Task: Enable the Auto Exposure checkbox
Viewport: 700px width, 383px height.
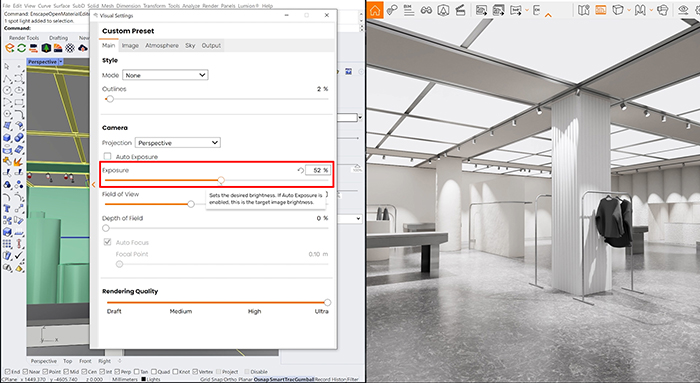Action: (107, 156)
